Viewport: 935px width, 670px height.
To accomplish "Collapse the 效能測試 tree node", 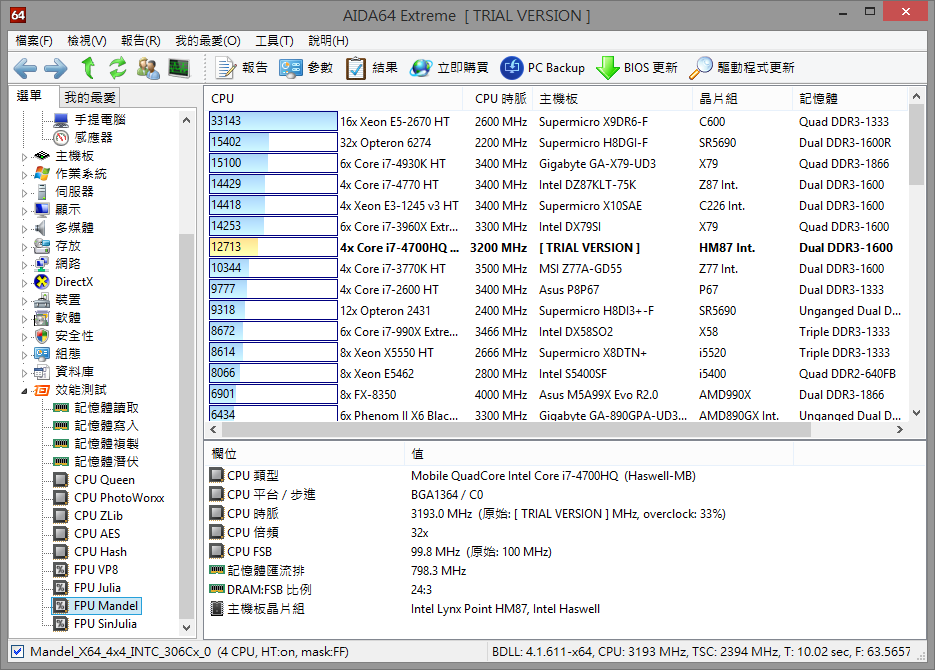I will 24,391.
